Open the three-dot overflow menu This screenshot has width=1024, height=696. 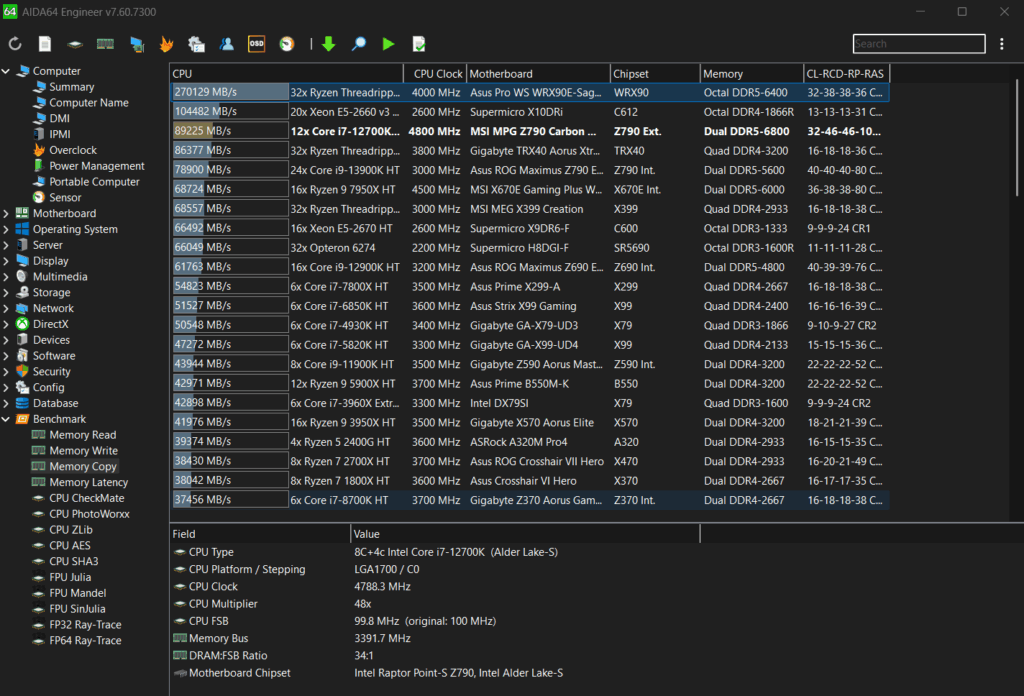coord(1002,44)
